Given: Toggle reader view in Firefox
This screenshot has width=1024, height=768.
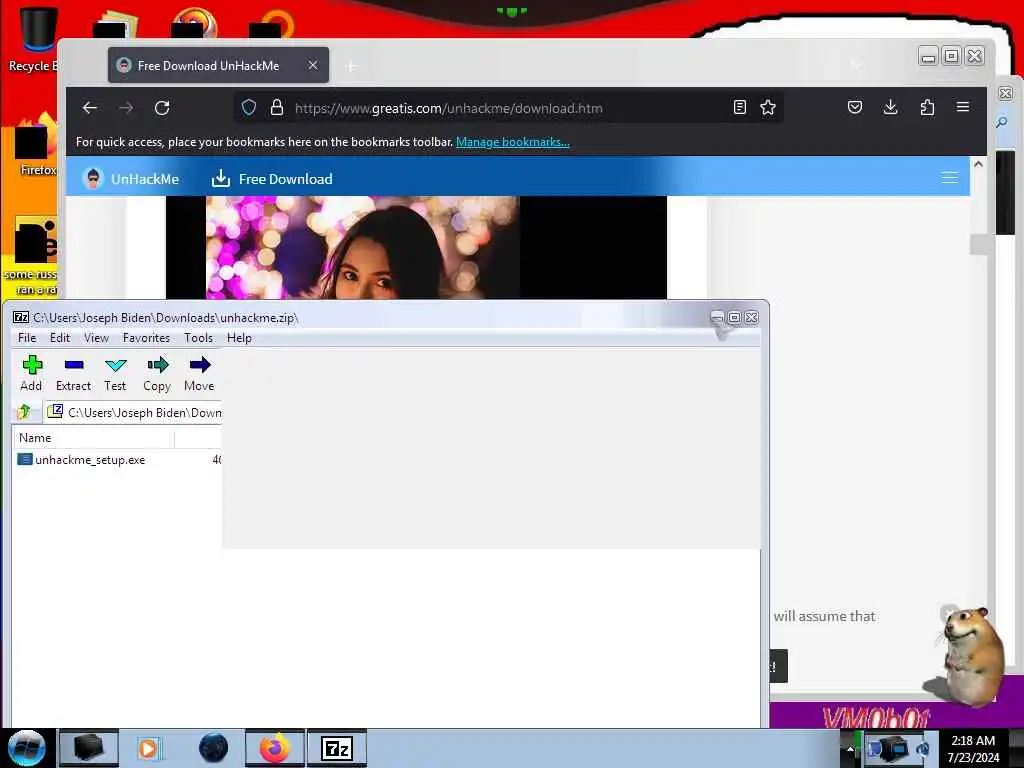Looking at the screenshot, I should (739, 108).
